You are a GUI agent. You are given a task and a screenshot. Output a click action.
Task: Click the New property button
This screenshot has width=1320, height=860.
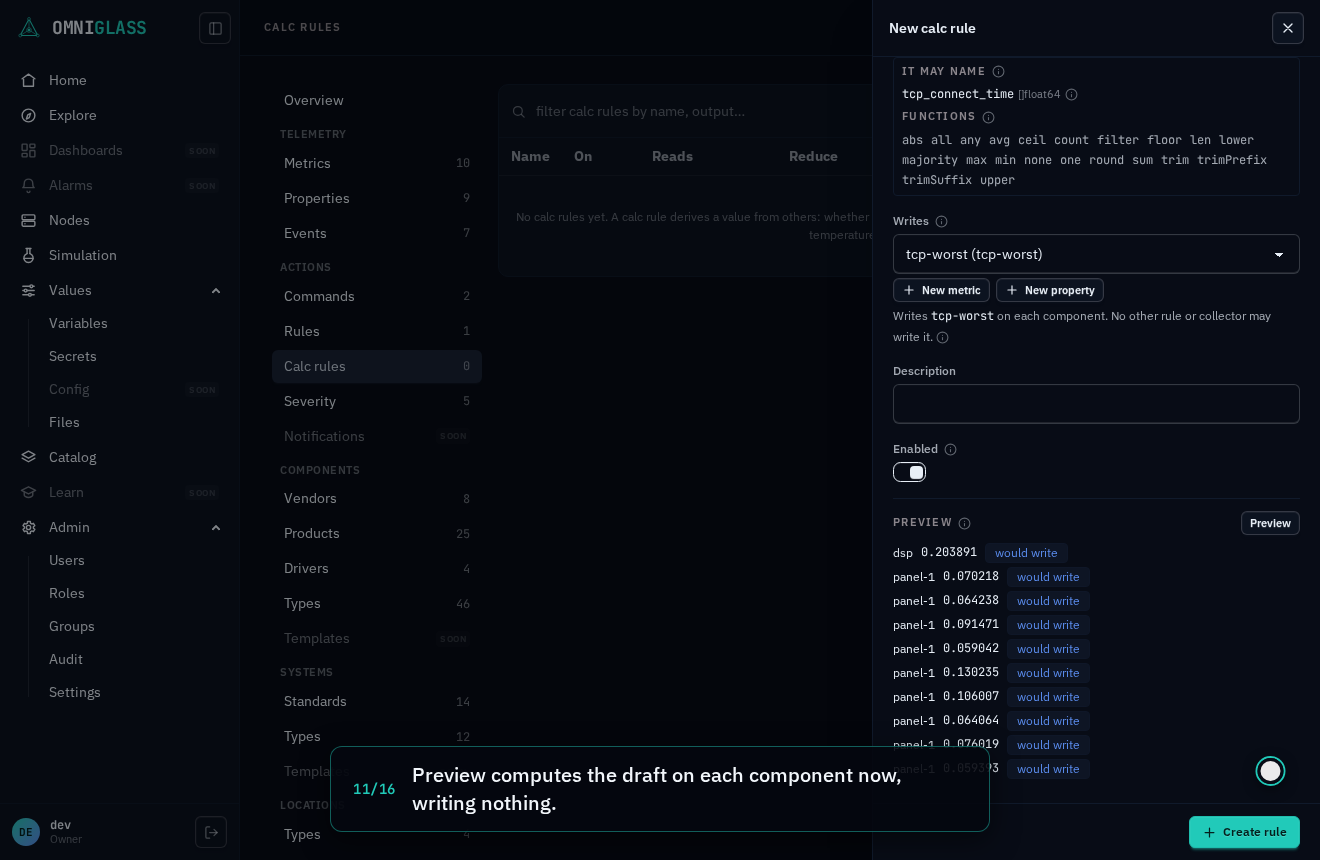point(1050,290)
